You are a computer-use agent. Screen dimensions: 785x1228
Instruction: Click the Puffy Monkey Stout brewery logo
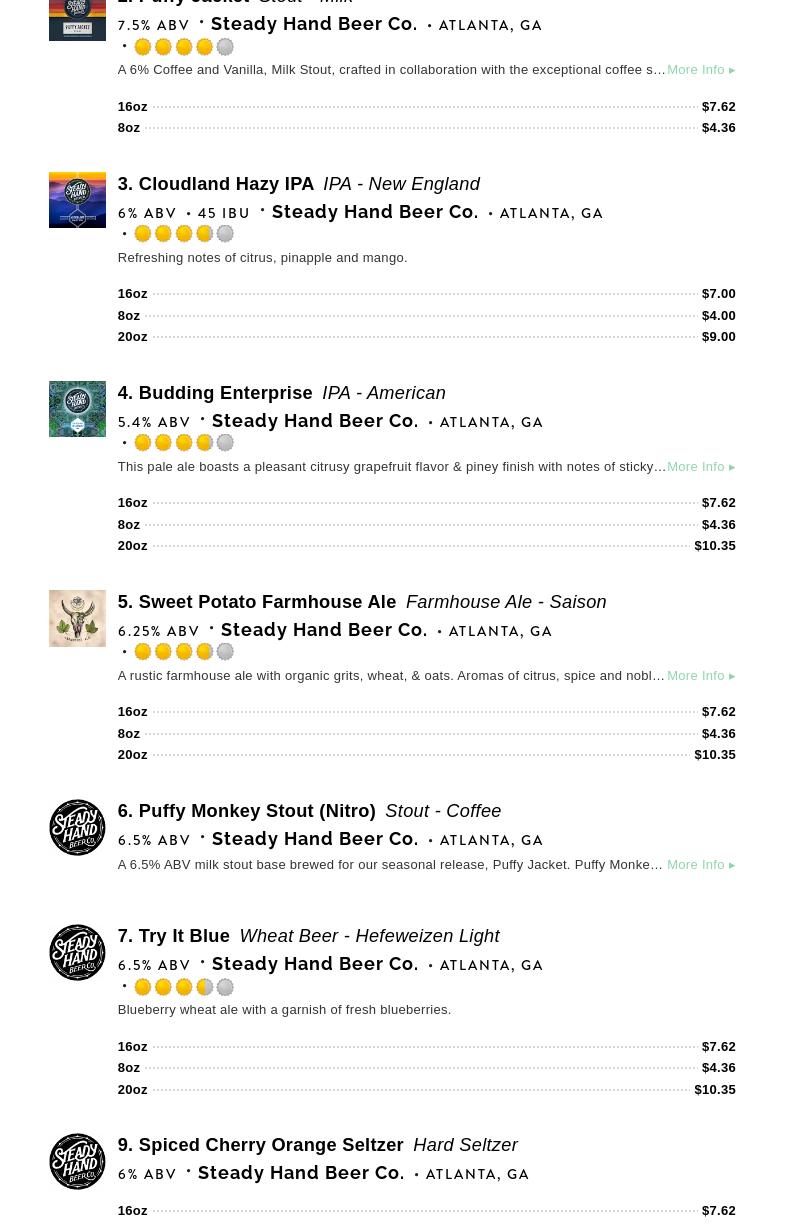tap(77, 827)
